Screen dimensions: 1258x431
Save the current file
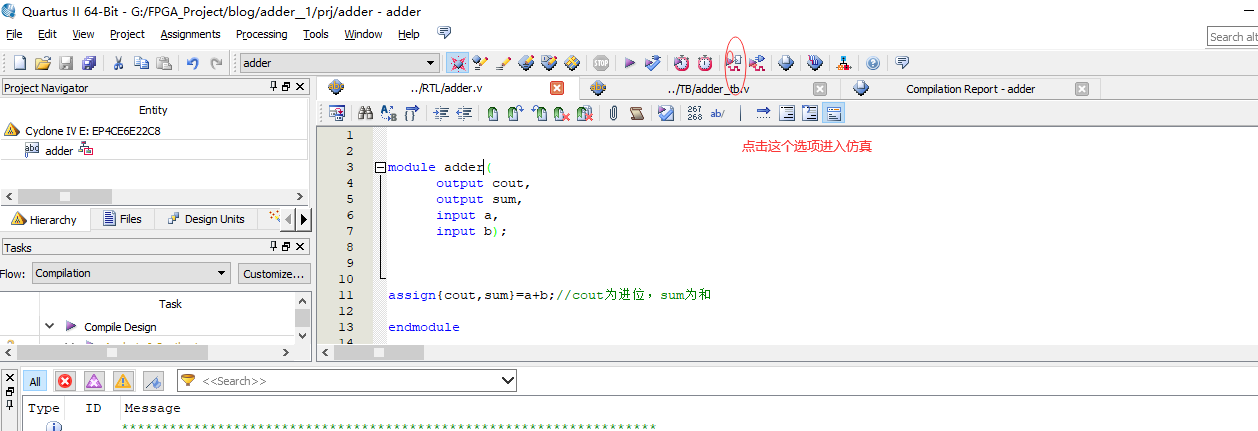point(66,63)
